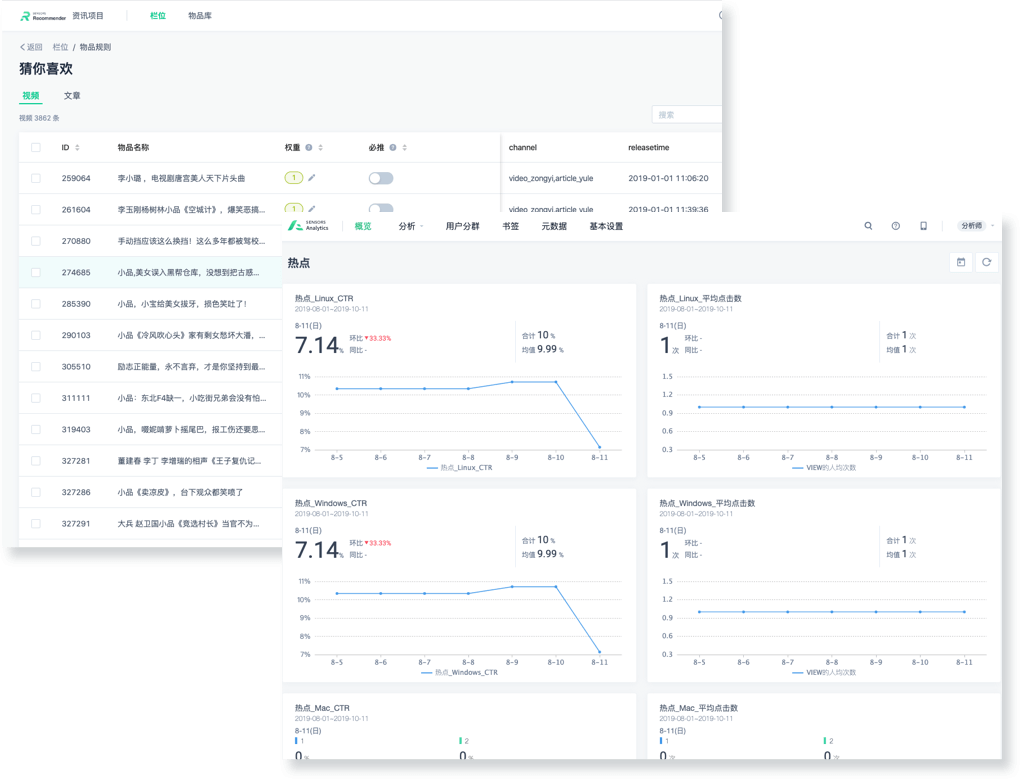Viewport: 1020px width, 780px height.
Task: Edit weight with pencil icon for item 259064
Action: click(312, 178)
